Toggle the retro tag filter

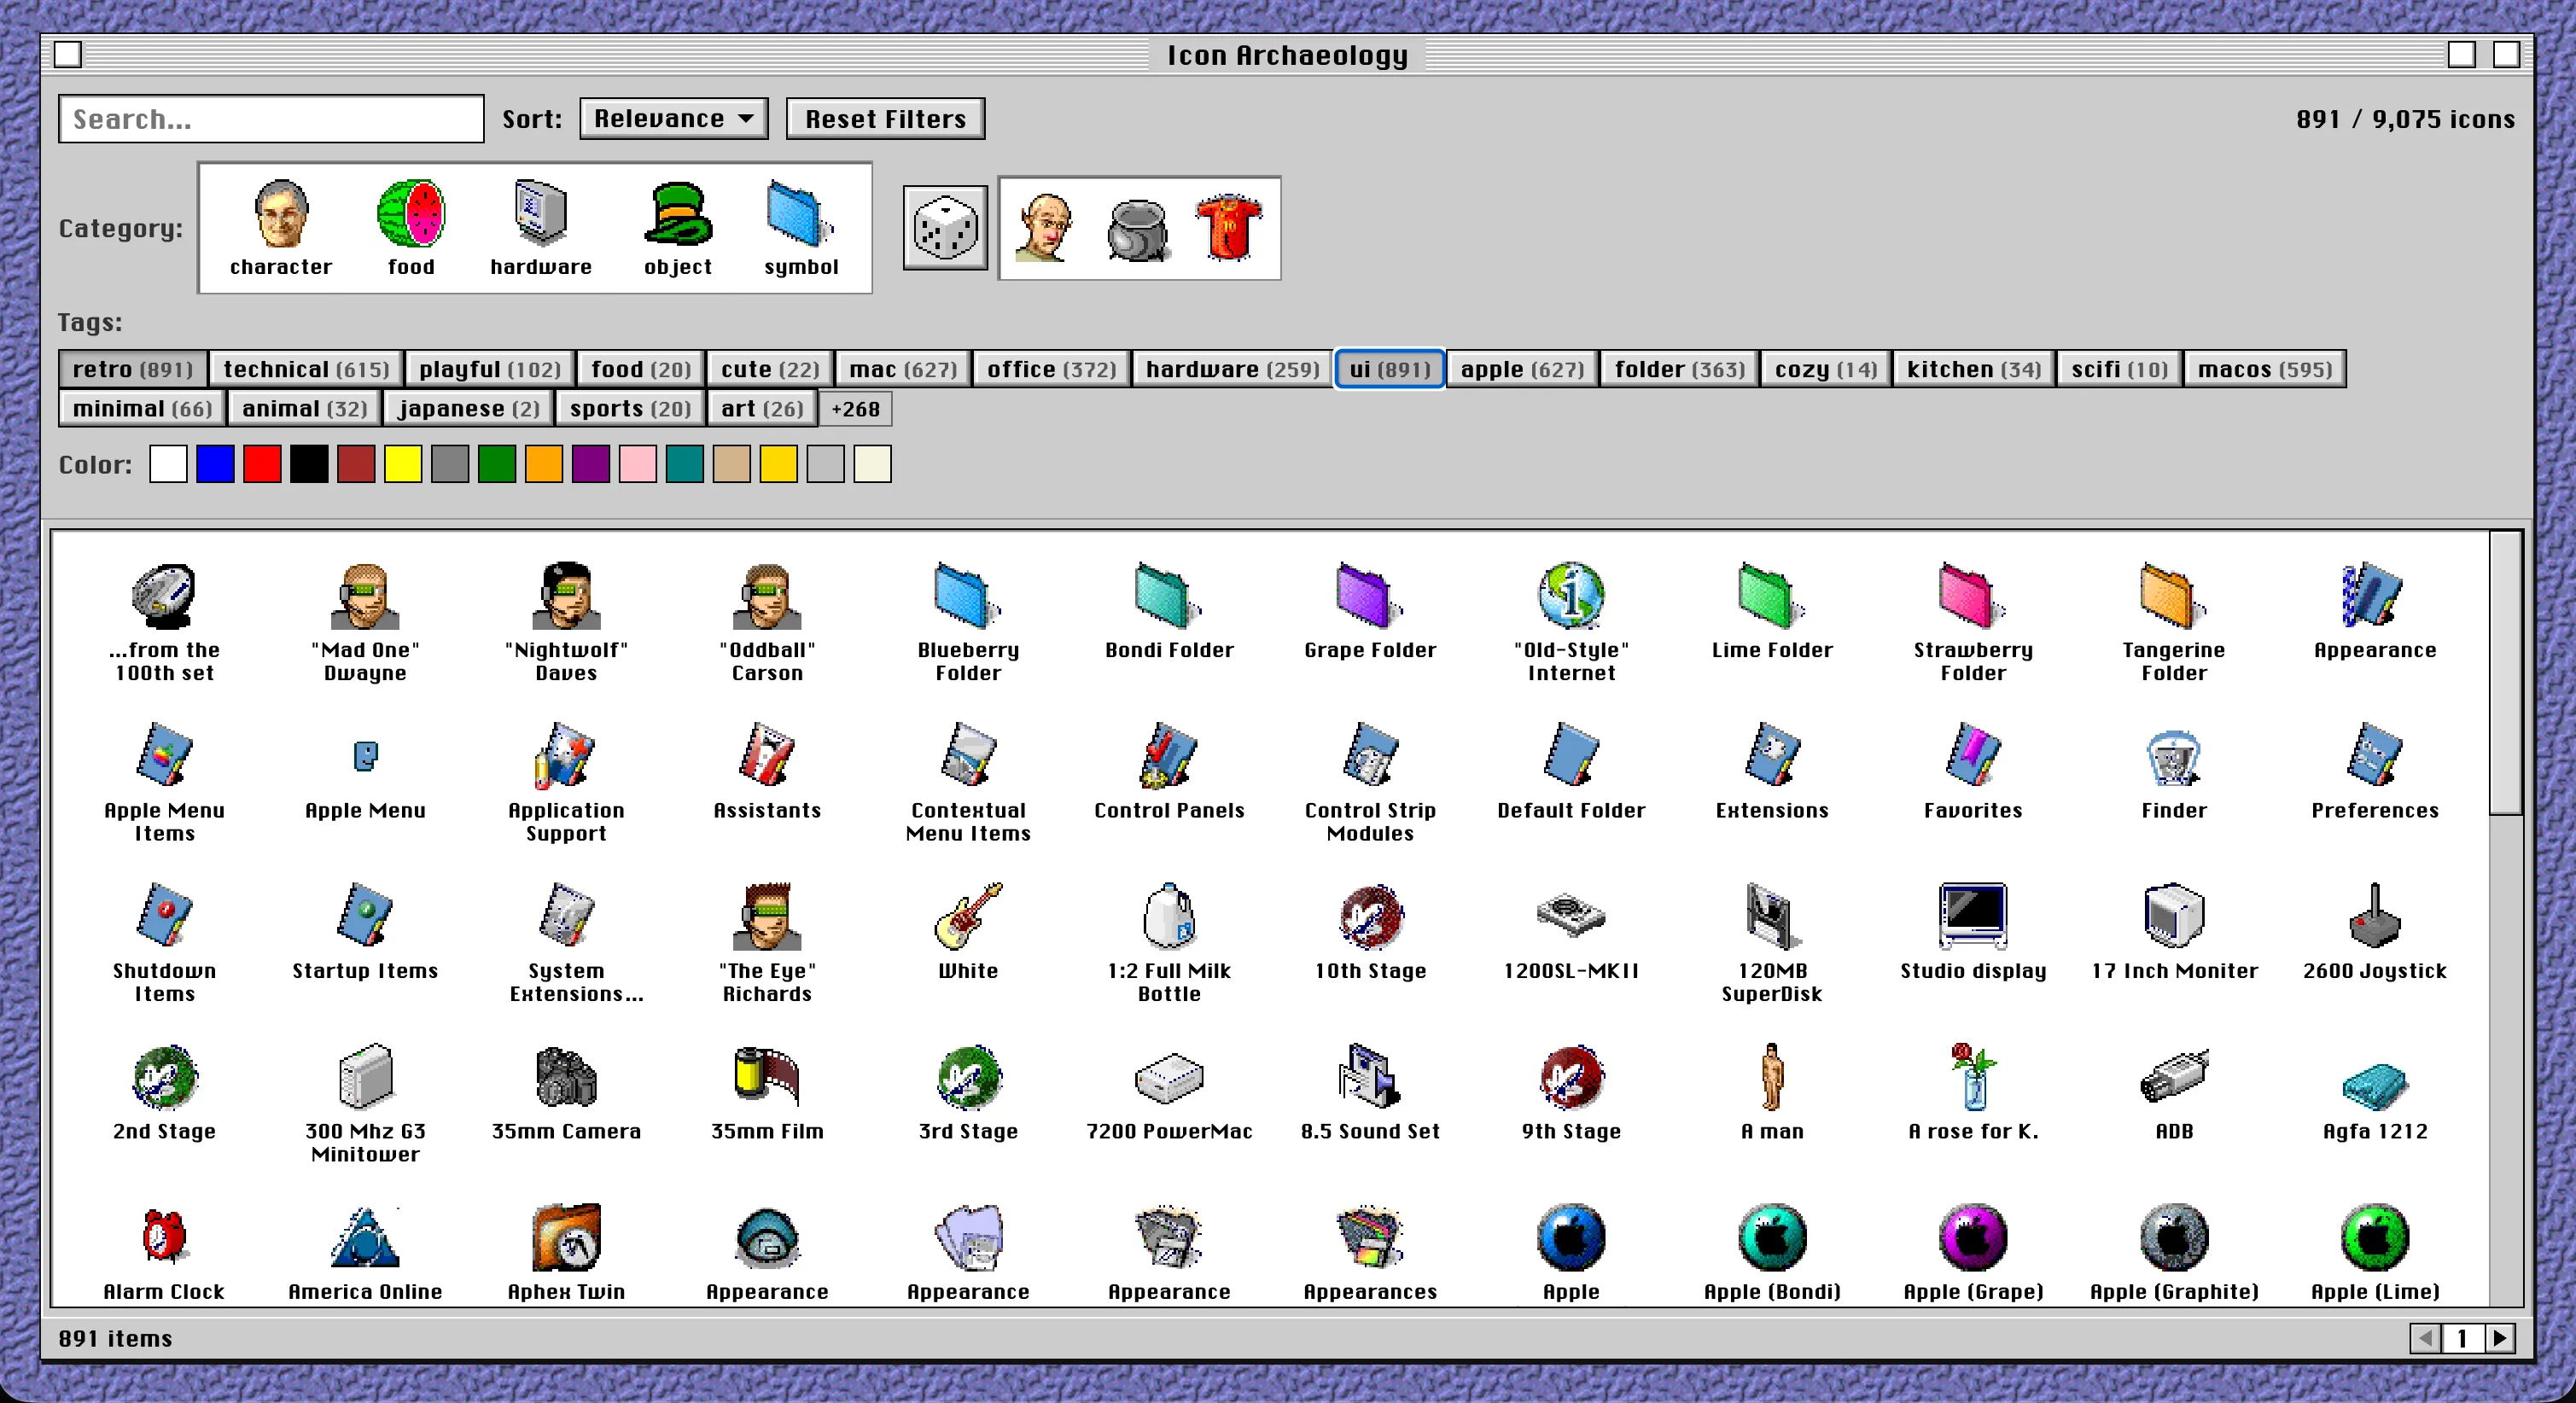pos(132,369)
